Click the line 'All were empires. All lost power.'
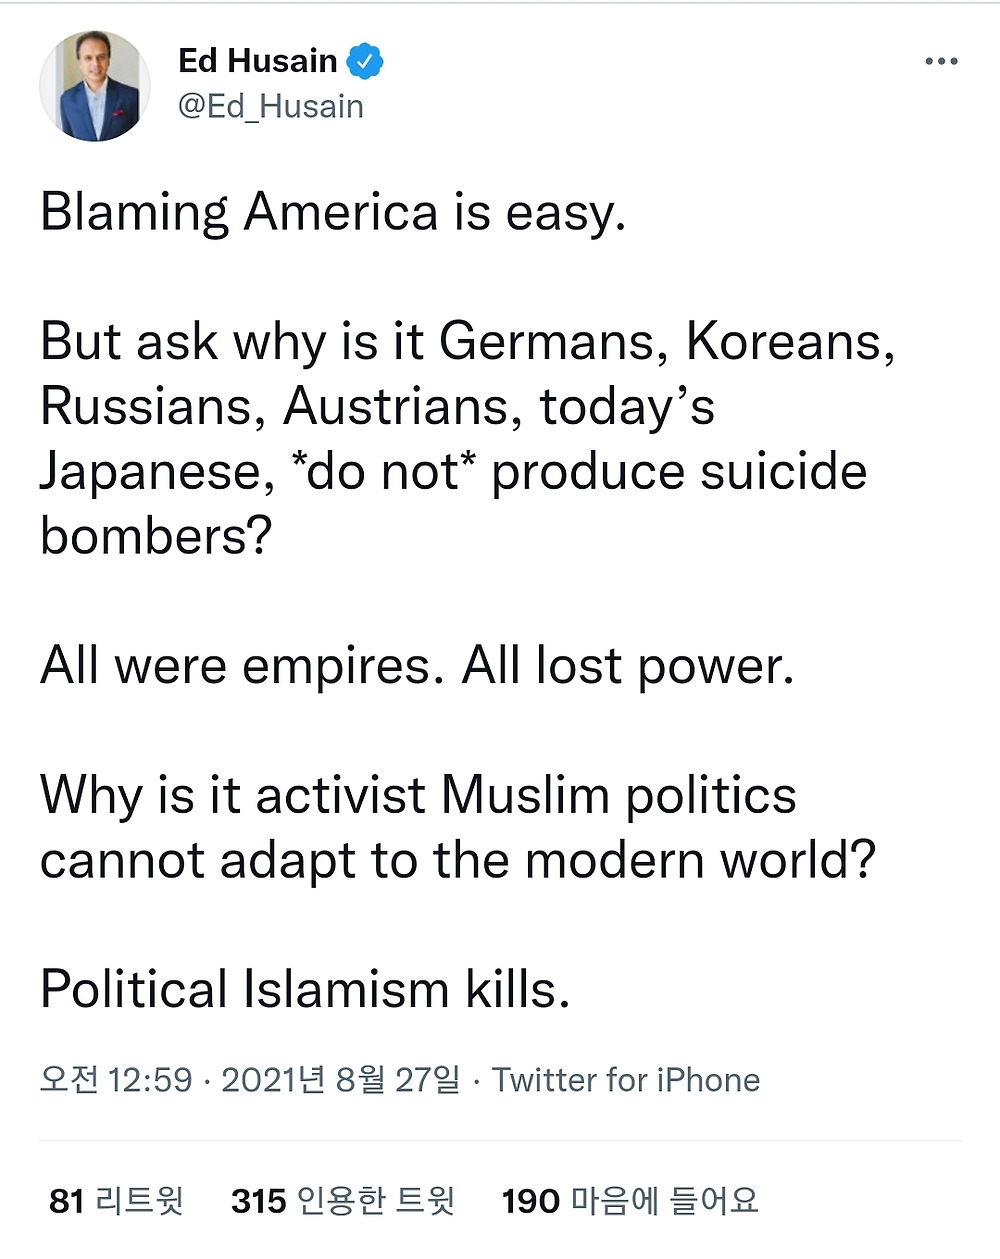This screenshot has width=1000, height=1259. tap(417, 667)
